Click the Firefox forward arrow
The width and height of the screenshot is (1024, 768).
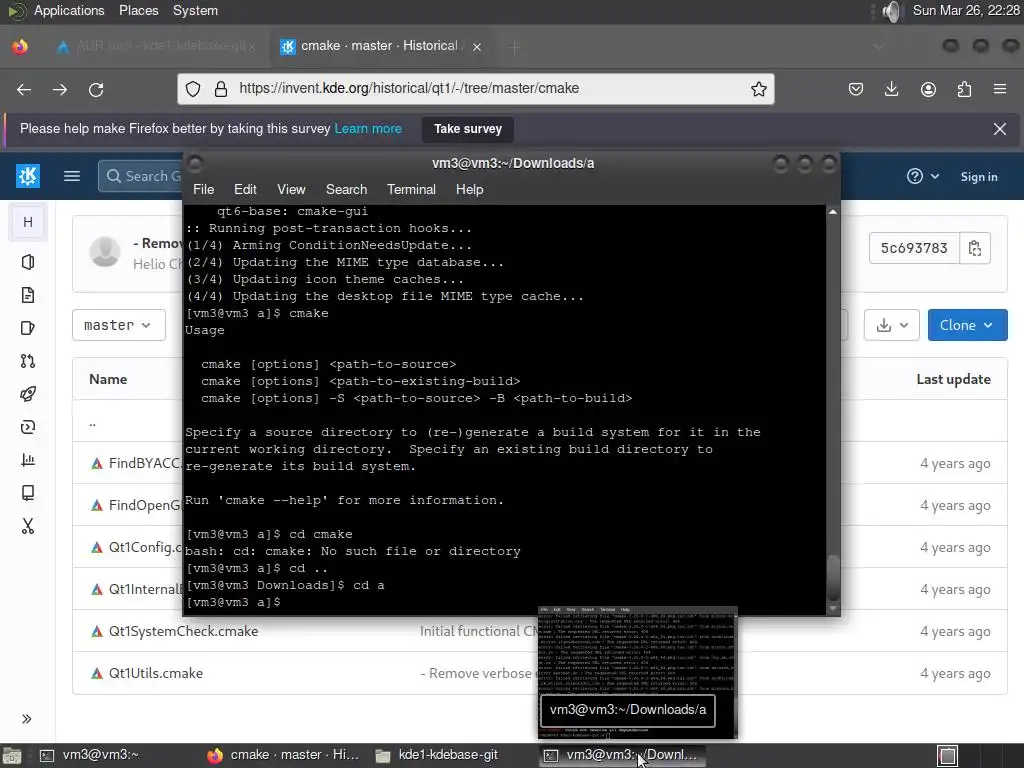point(60,89)
